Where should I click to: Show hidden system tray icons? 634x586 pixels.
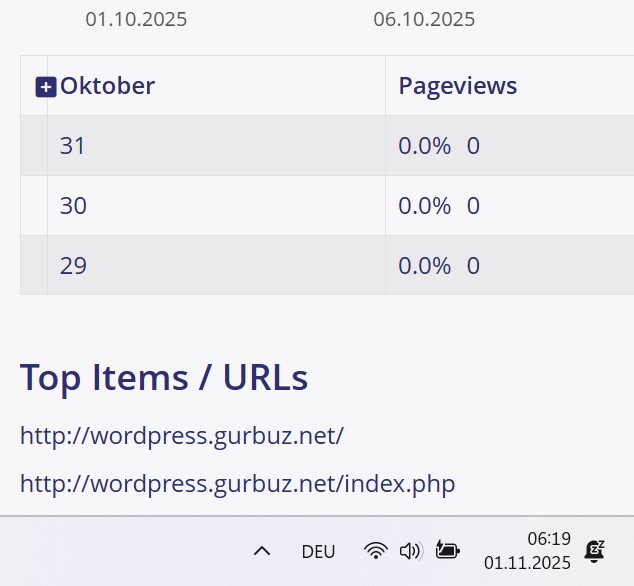(x=262, y=551)
